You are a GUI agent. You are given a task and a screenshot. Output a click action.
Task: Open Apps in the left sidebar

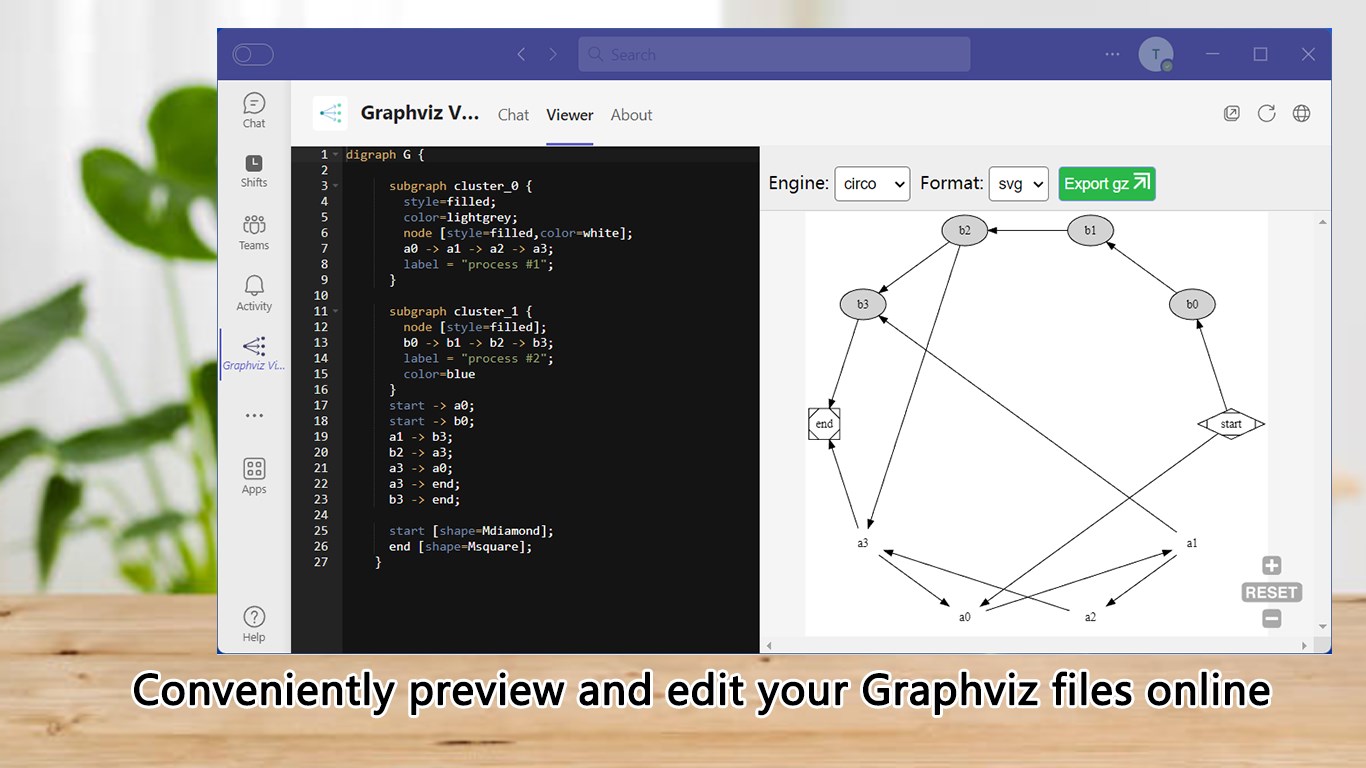pyautogui.click(x=254, y=476)
